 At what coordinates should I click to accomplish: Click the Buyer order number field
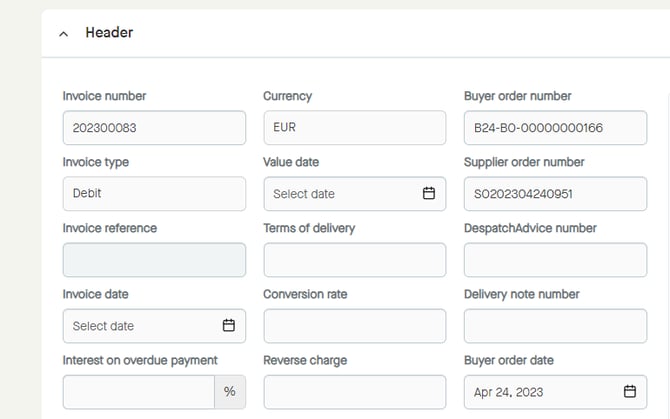[x=555, y=128]
